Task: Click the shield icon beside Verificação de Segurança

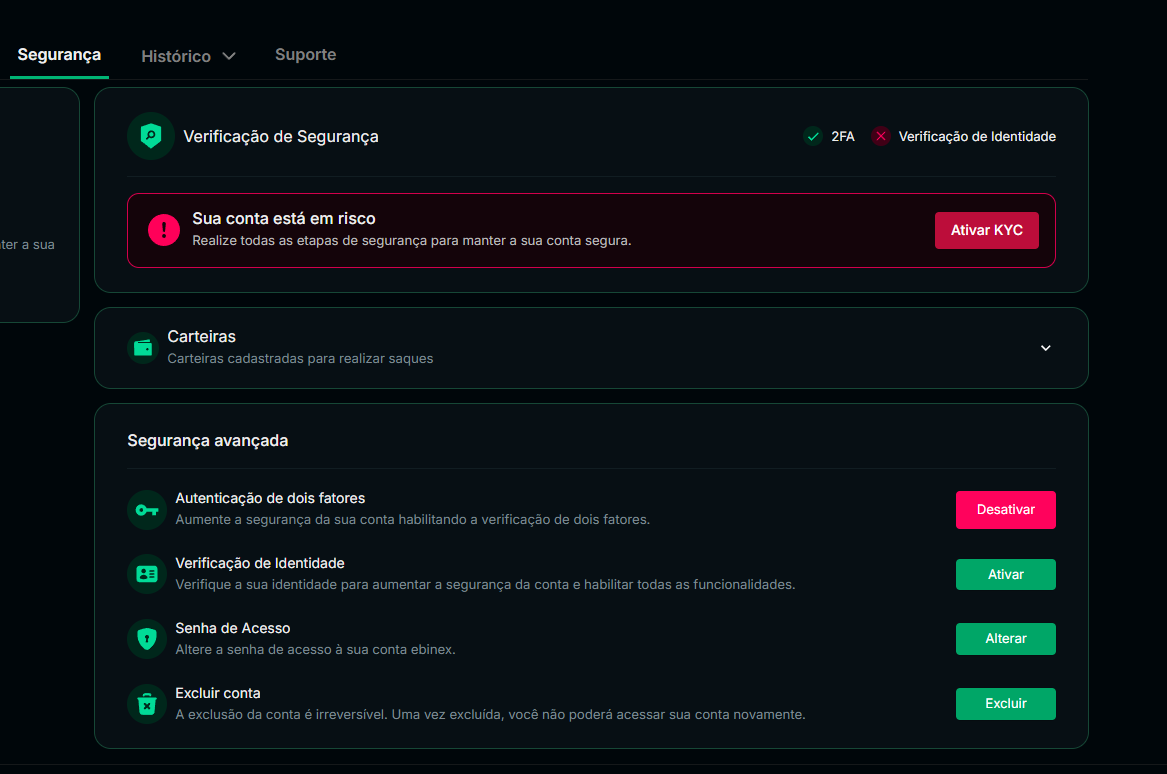Action: [151, 136]
